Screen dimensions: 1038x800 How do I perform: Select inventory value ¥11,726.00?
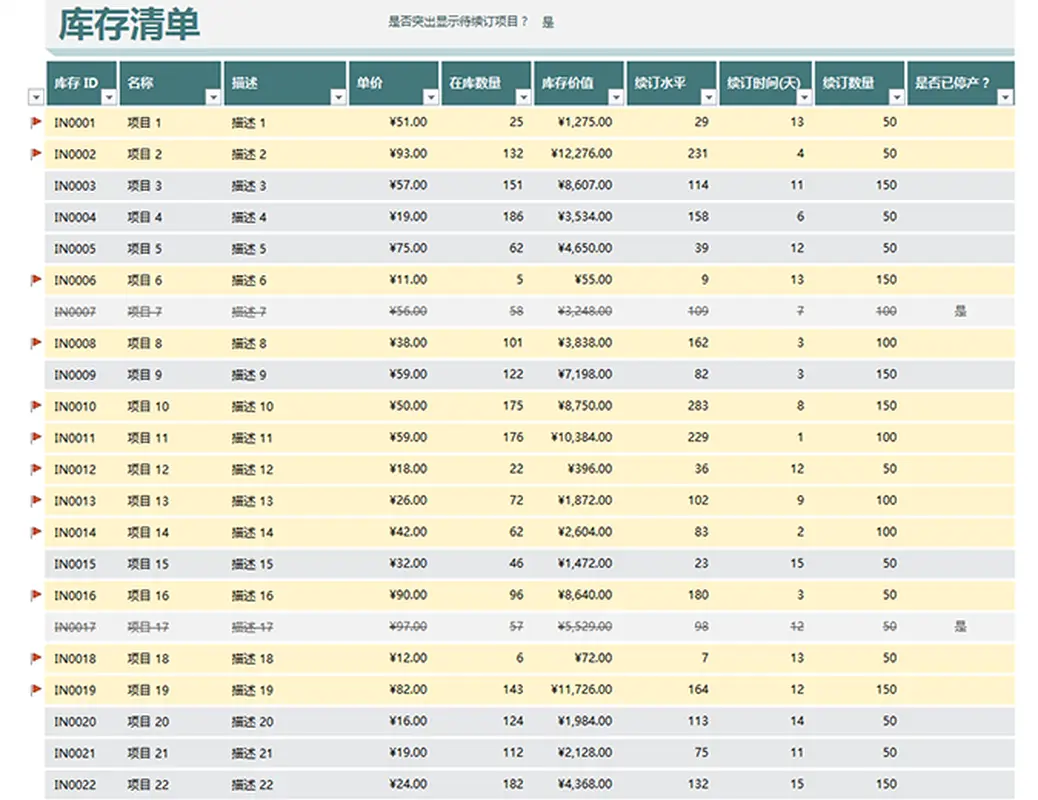click(x=581, y=689)
